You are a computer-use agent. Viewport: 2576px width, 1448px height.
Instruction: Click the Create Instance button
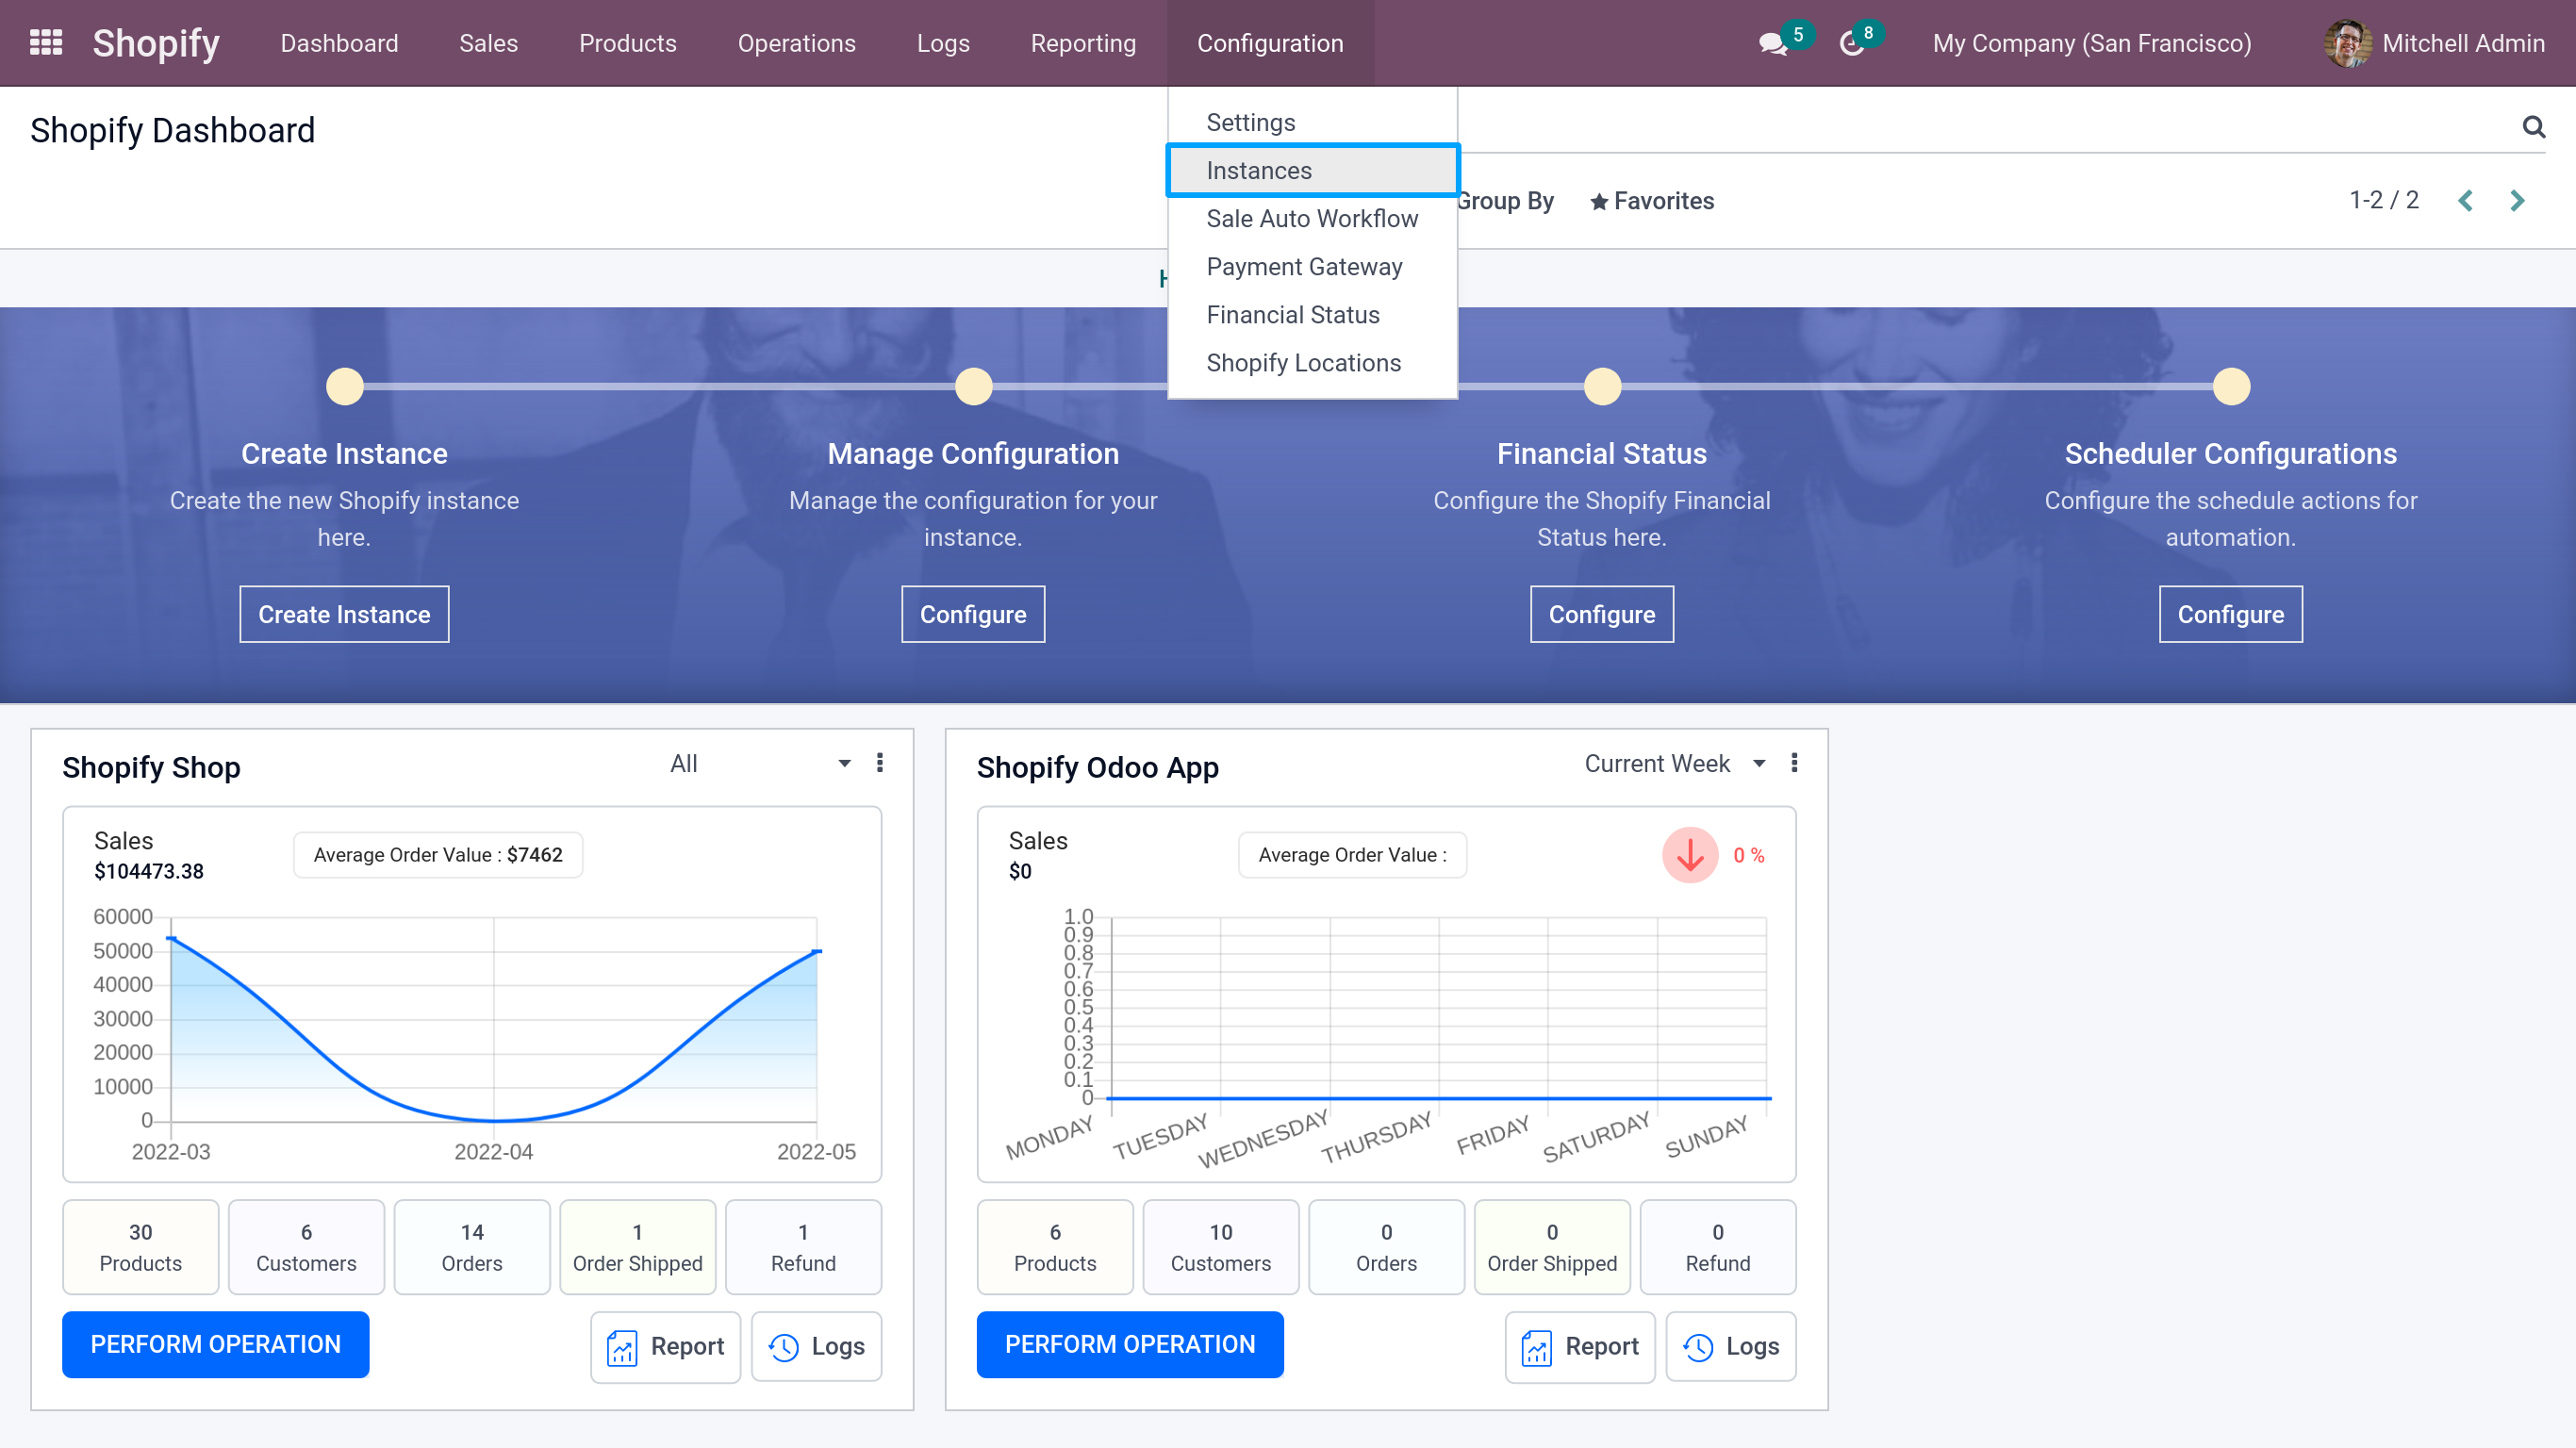coord(345,614)
